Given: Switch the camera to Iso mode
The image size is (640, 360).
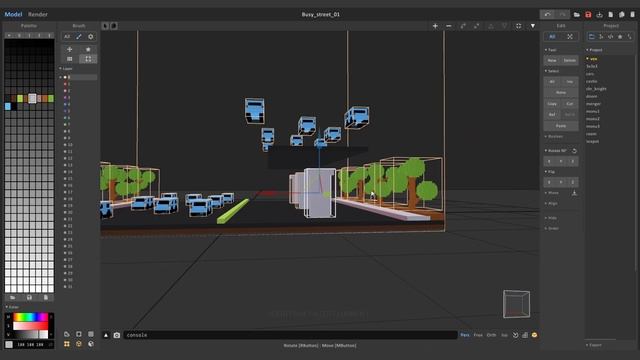Looking at the screenshot, I should pos(504,335).
